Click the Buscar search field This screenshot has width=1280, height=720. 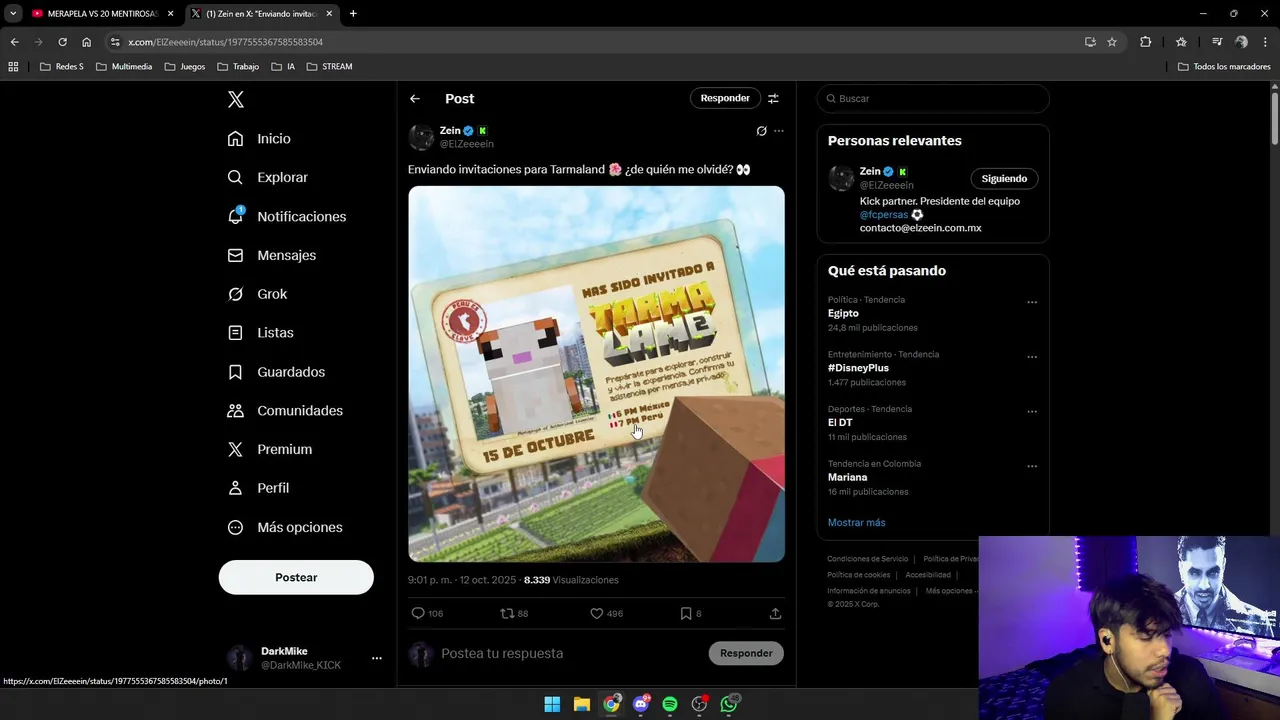[x=933, y=98]
